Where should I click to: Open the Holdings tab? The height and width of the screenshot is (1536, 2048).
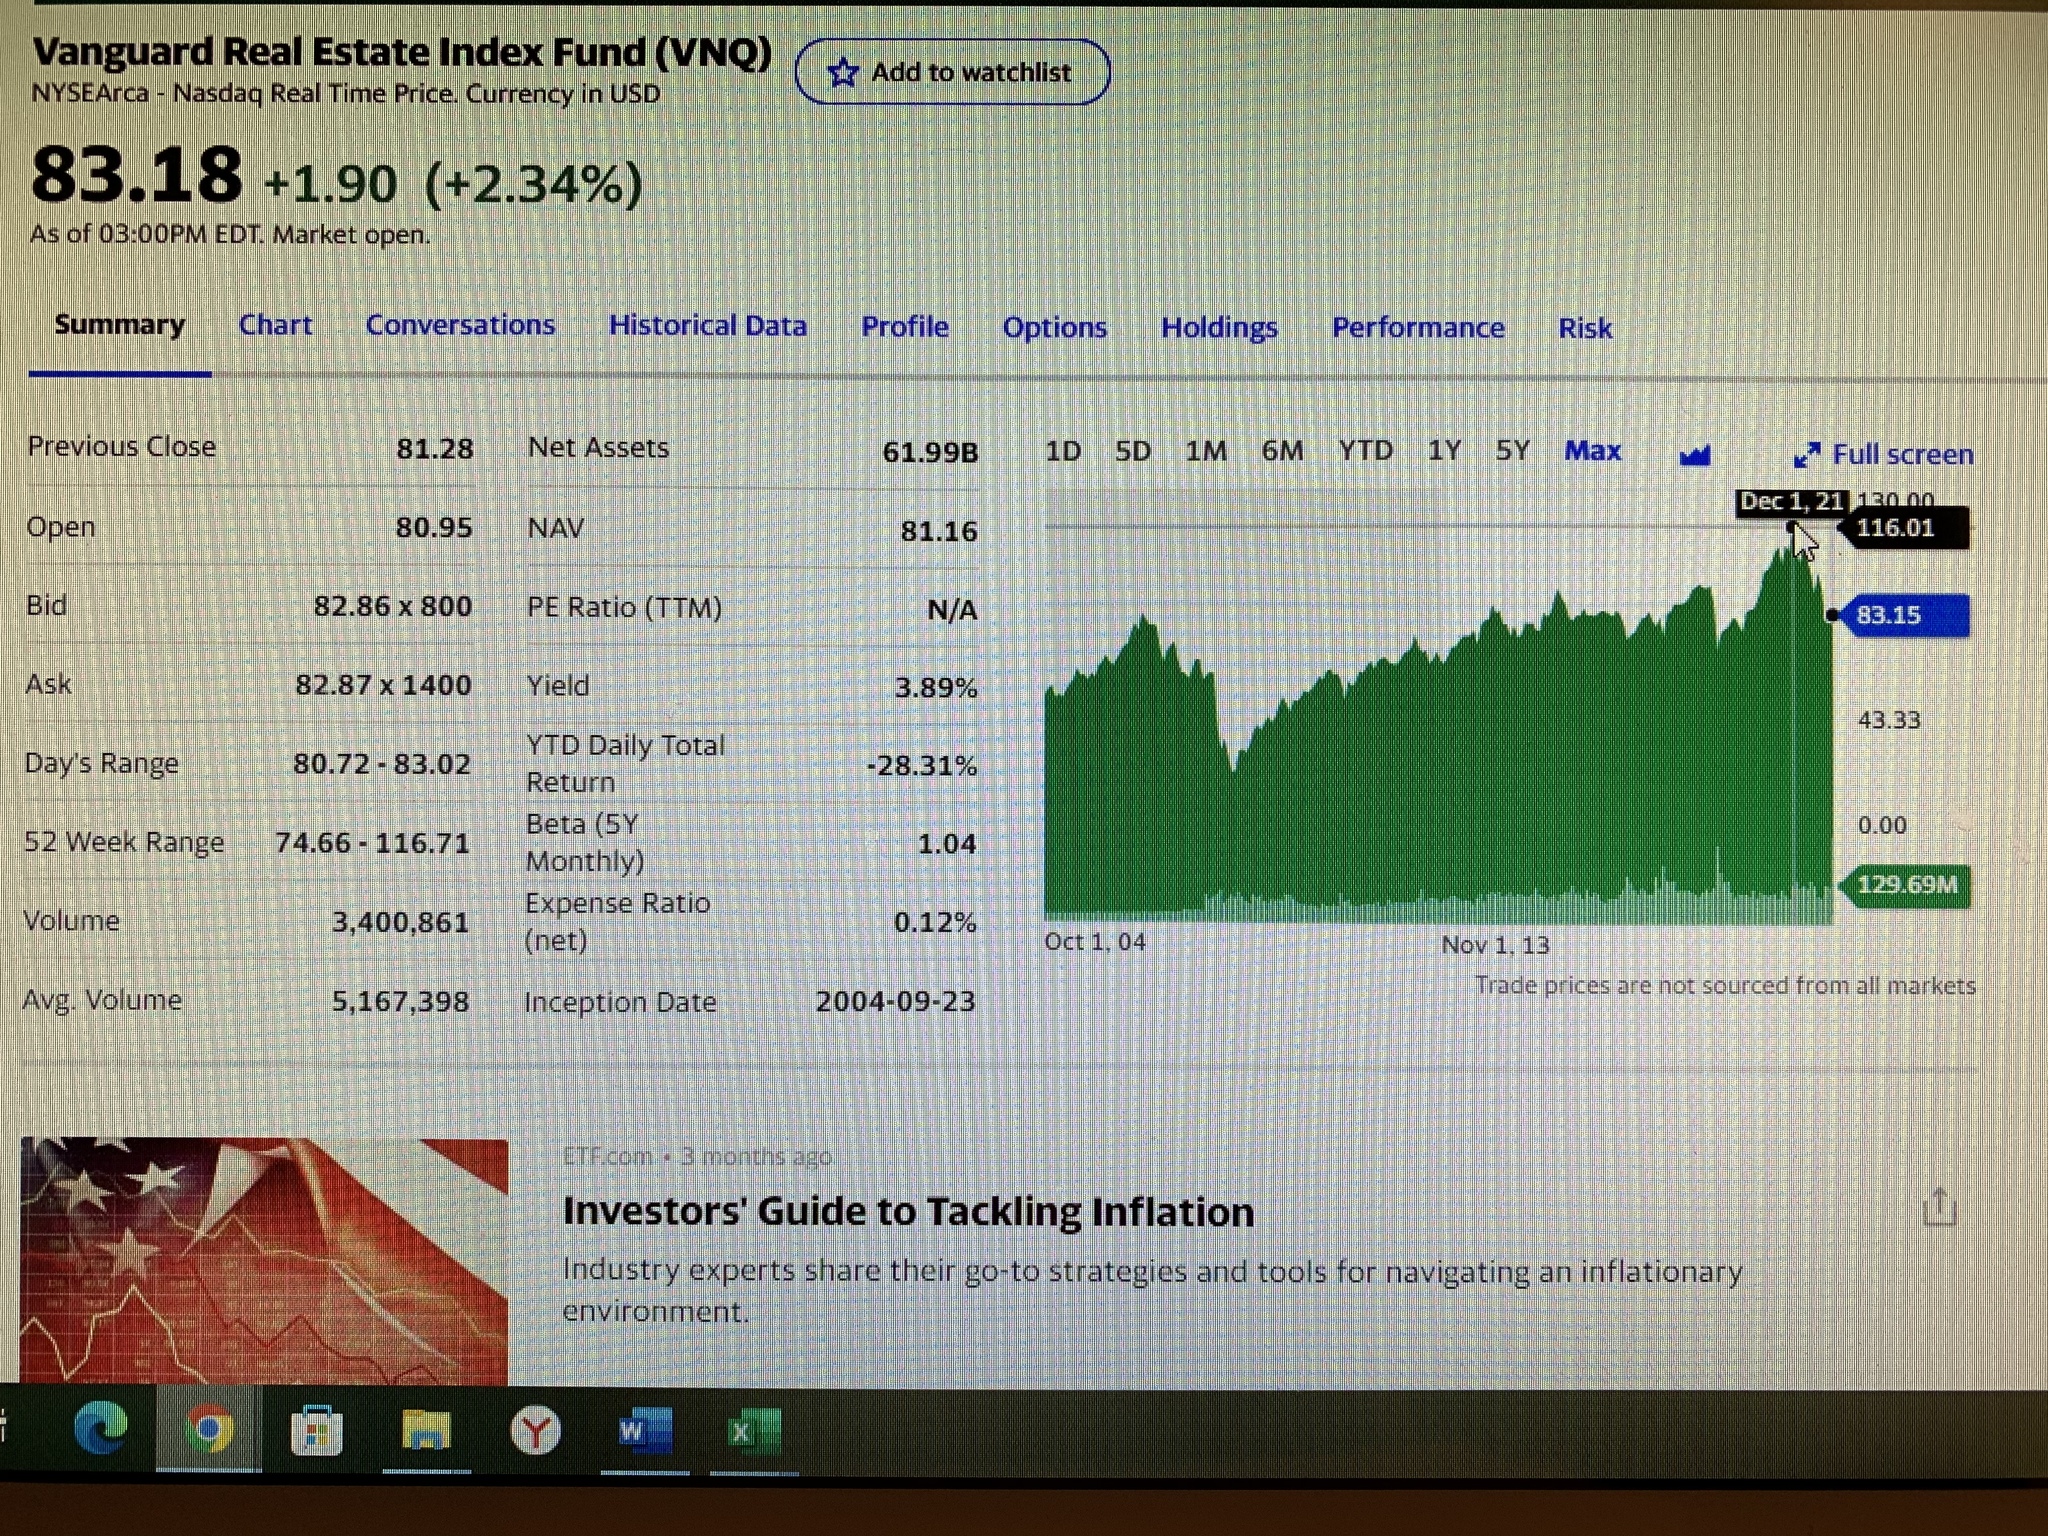[1219, 328]
